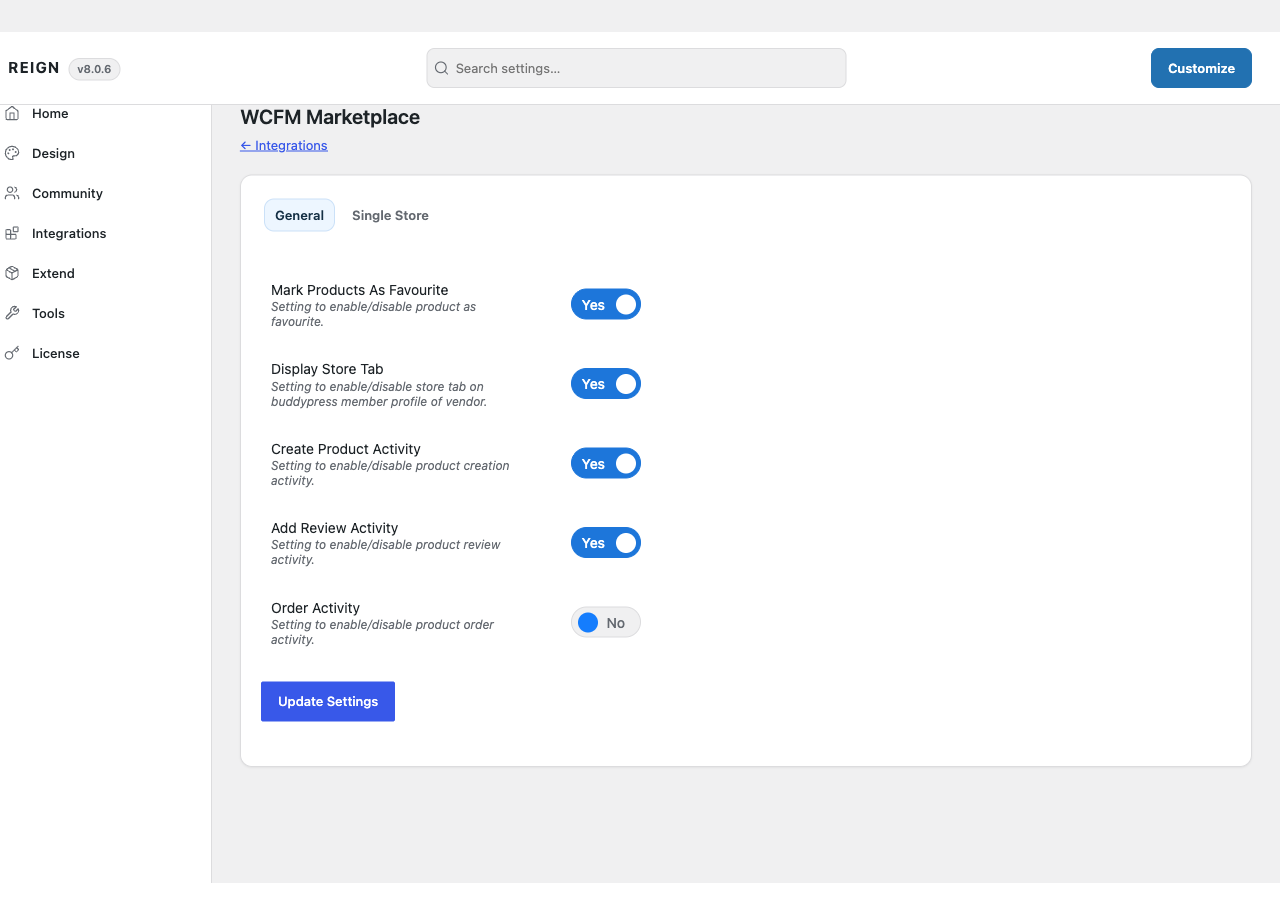Click the REIGN logo text
The image size is (1280, 900).
click(34, 68)
